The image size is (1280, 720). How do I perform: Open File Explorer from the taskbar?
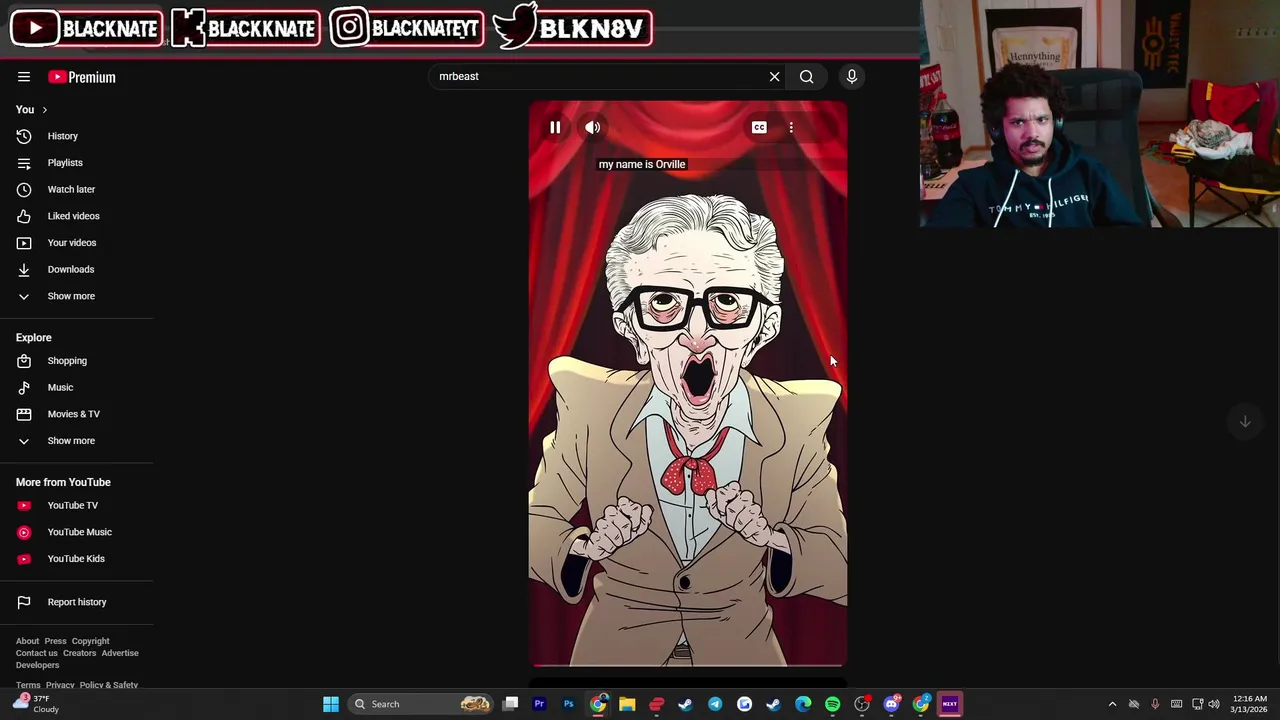627,704
